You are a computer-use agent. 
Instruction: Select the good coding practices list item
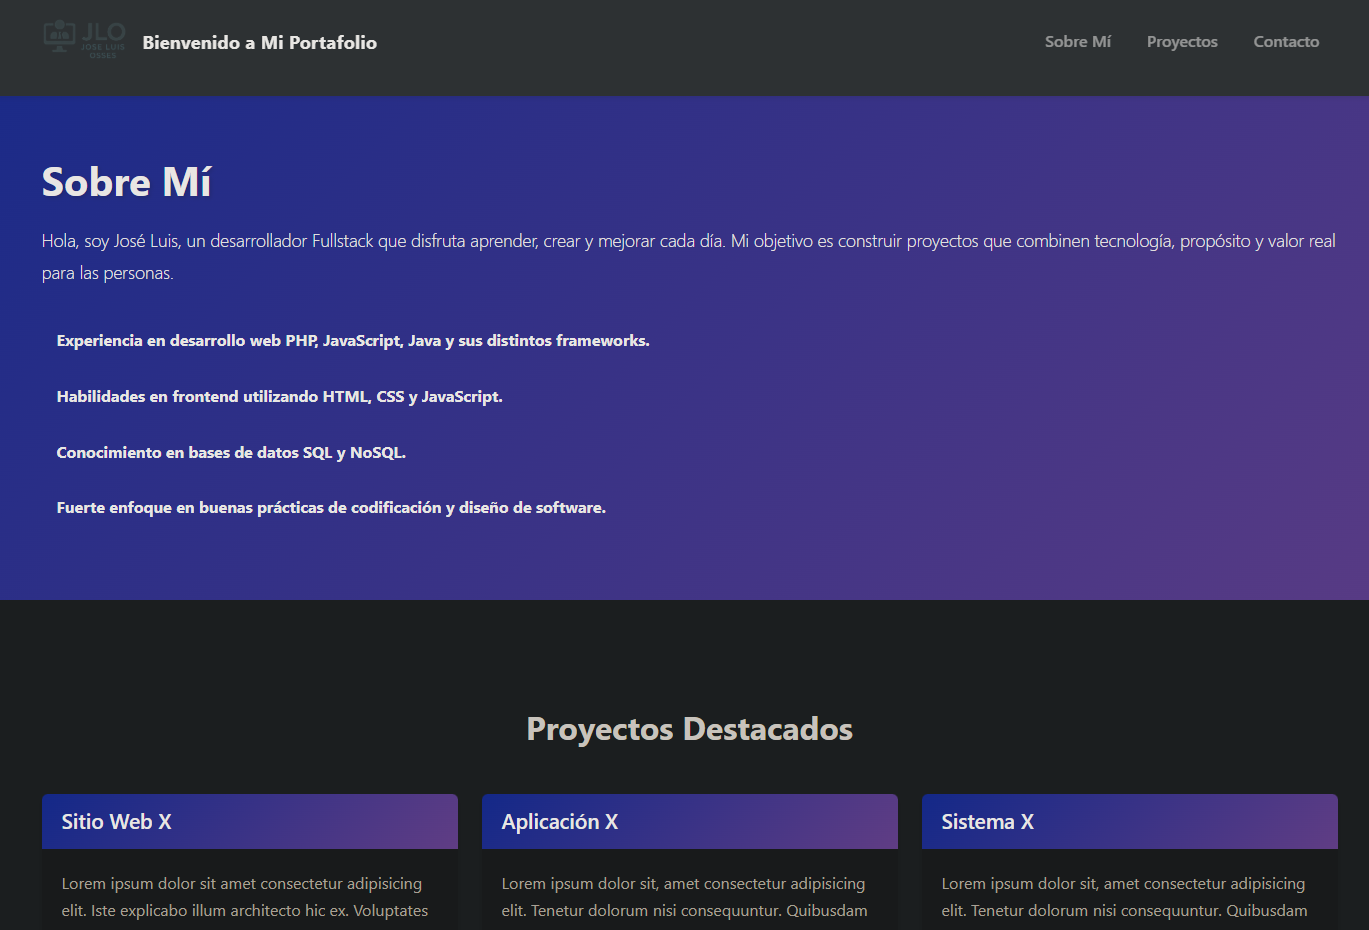pos(331,508)
